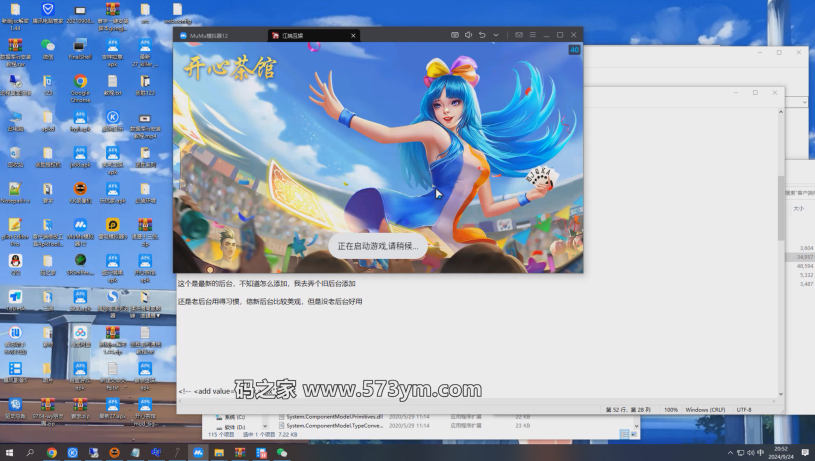Select the MuMu模拟器12 desktop shortcut

tap(80, 231)
